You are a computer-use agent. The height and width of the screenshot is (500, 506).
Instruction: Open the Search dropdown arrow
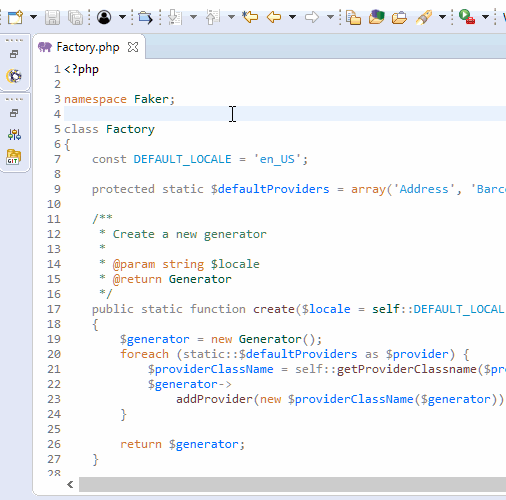coord(442,17)
